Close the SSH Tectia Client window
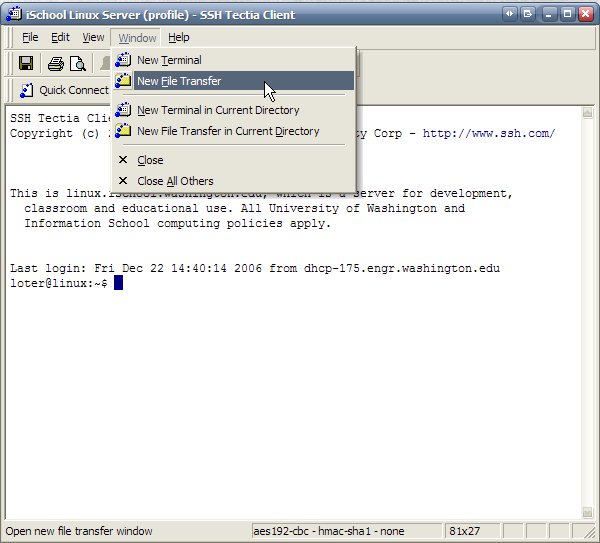 click(586, 15)
